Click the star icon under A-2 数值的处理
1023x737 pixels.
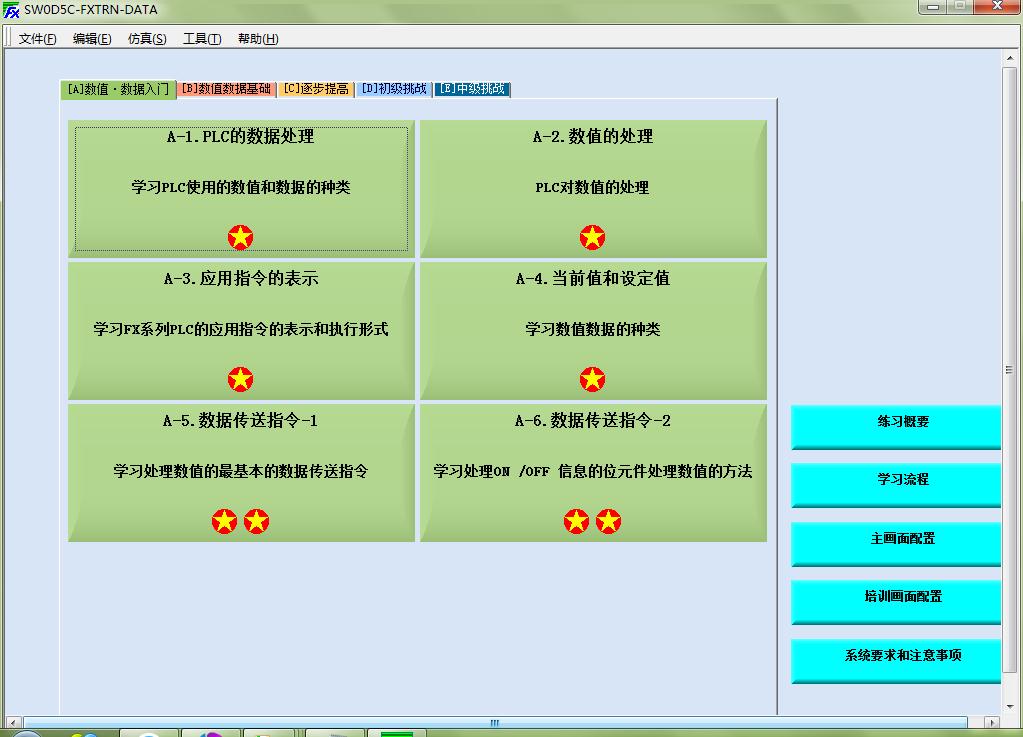click(x=592, y=237)
